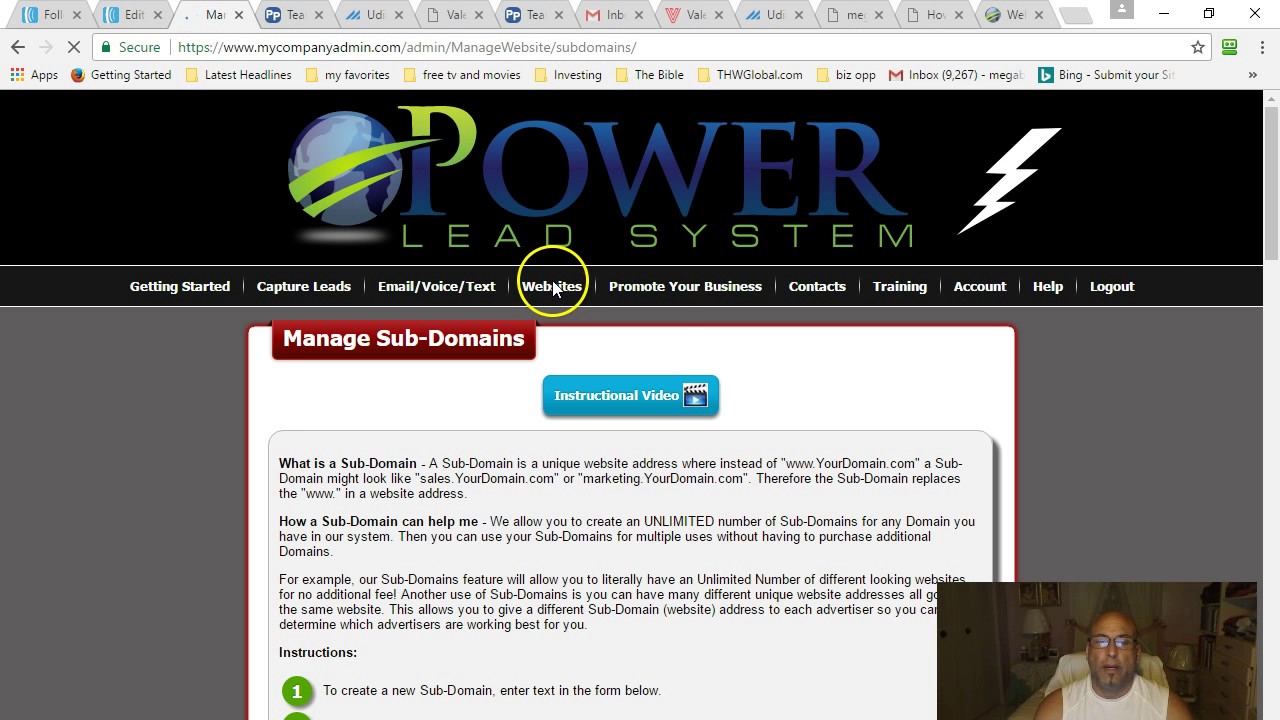
Task: Open the Investing bookmark folder
Action: point(568,75)
